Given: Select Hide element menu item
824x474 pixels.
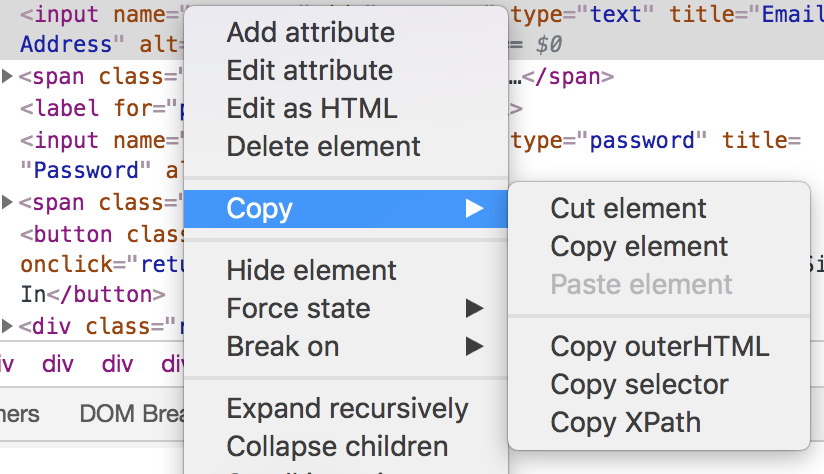Looking at the screenshot, I should click(x=345, y=271).
